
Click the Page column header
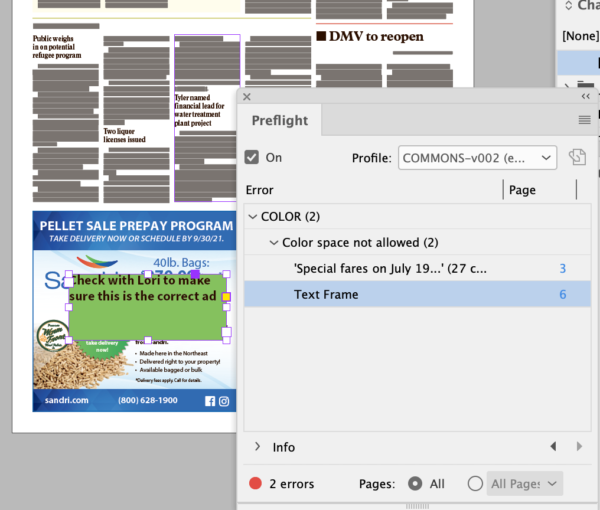522,190
